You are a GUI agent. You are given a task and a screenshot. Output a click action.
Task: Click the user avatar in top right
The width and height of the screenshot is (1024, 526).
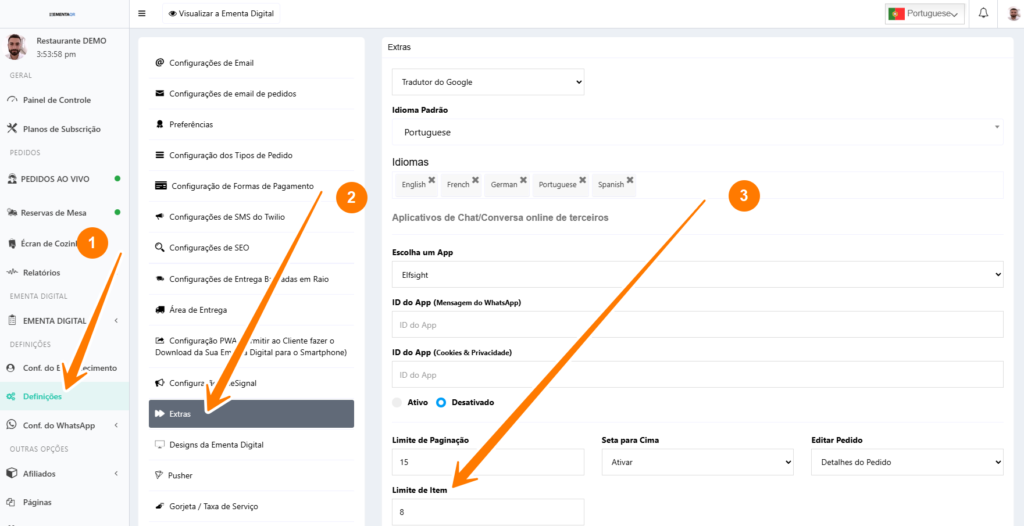click(x=1015, y=14)
